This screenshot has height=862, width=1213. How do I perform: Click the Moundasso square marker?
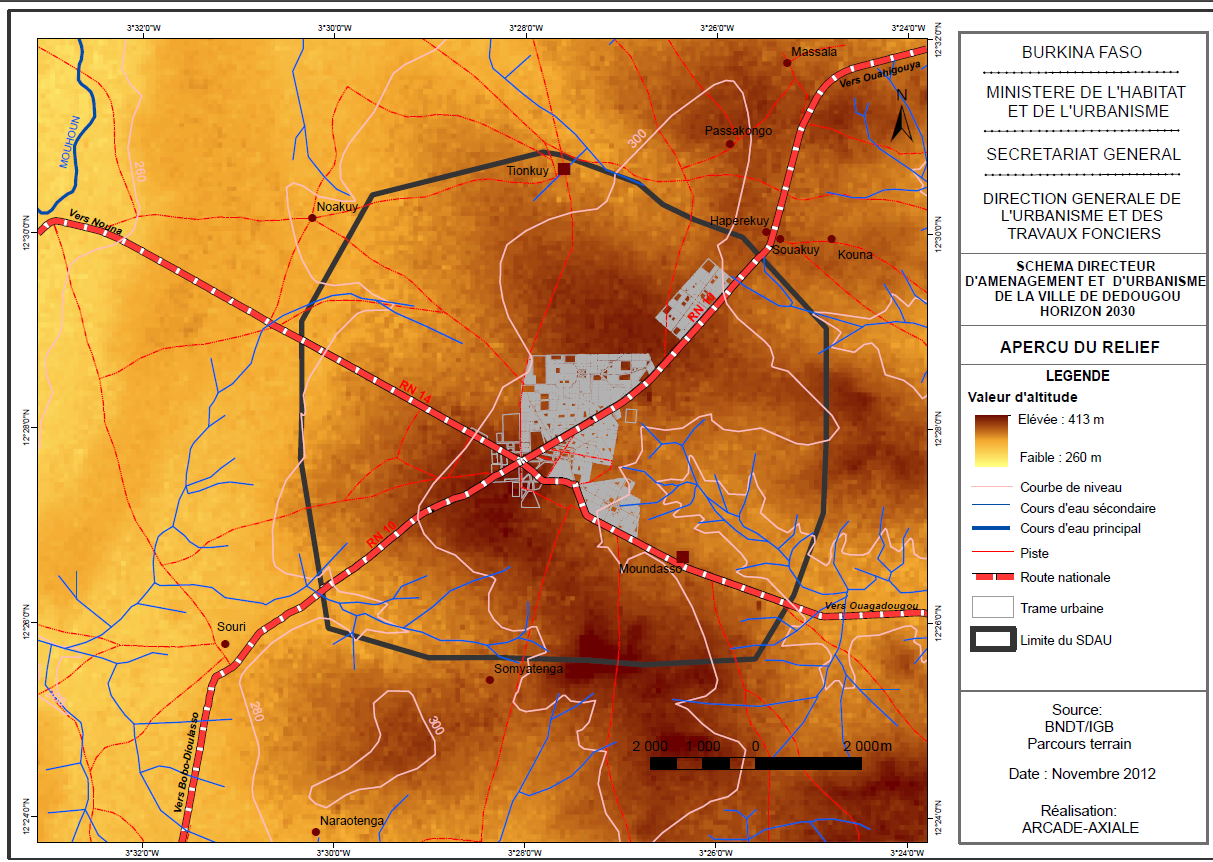[683, 557]
